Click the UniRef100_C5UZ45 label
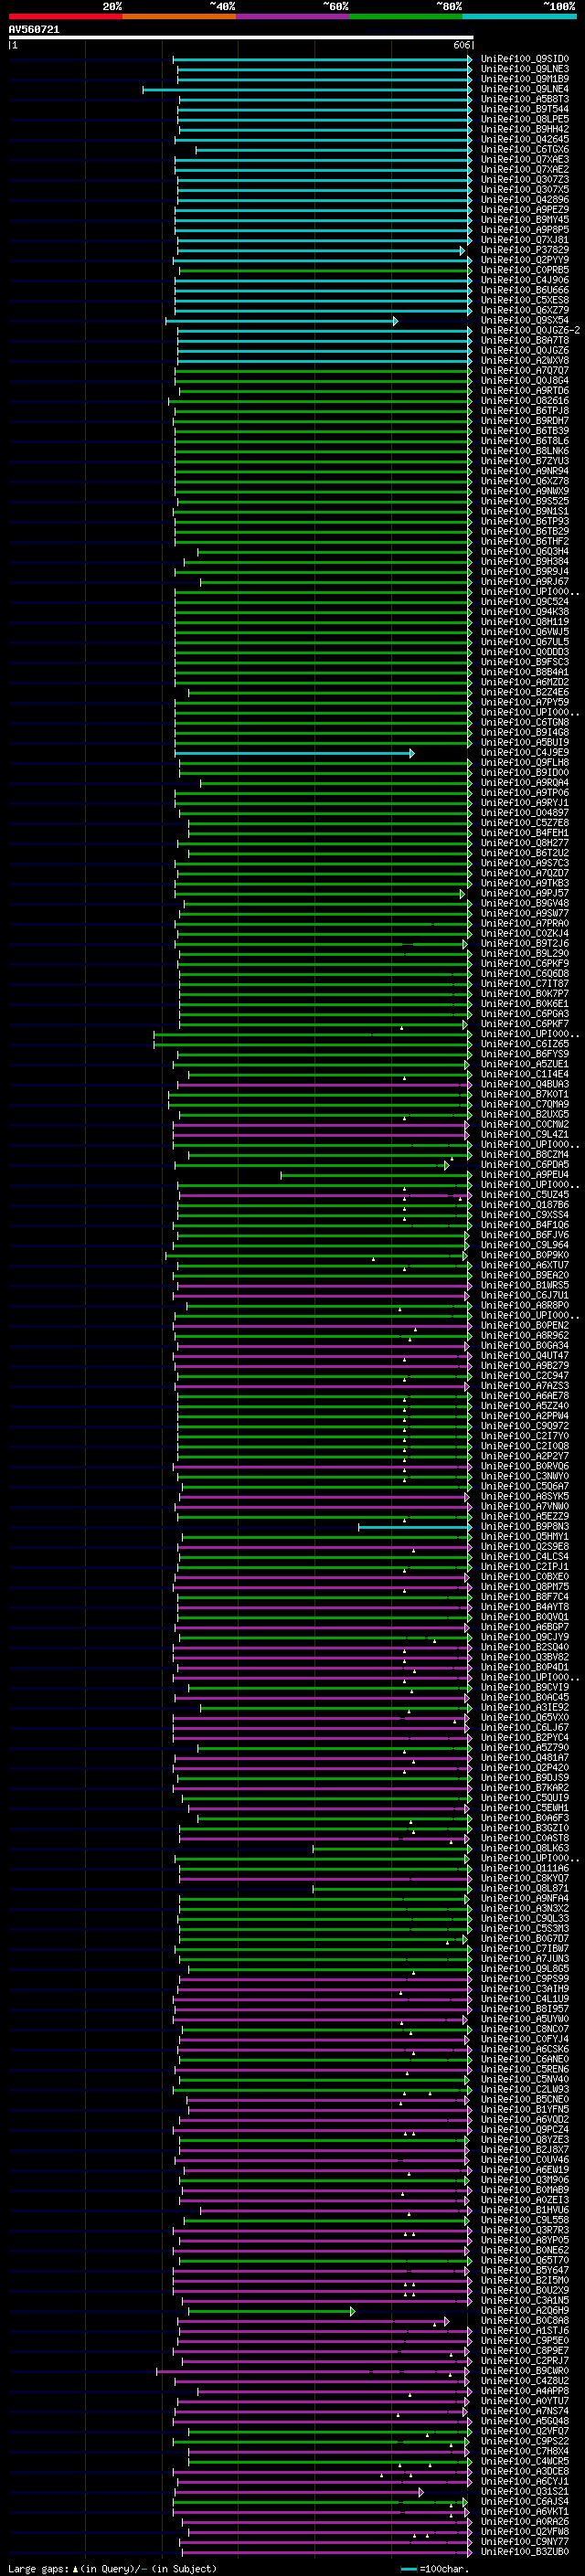The width and height of the screenshot is (585, 2576). click(x=524, y=1195)
